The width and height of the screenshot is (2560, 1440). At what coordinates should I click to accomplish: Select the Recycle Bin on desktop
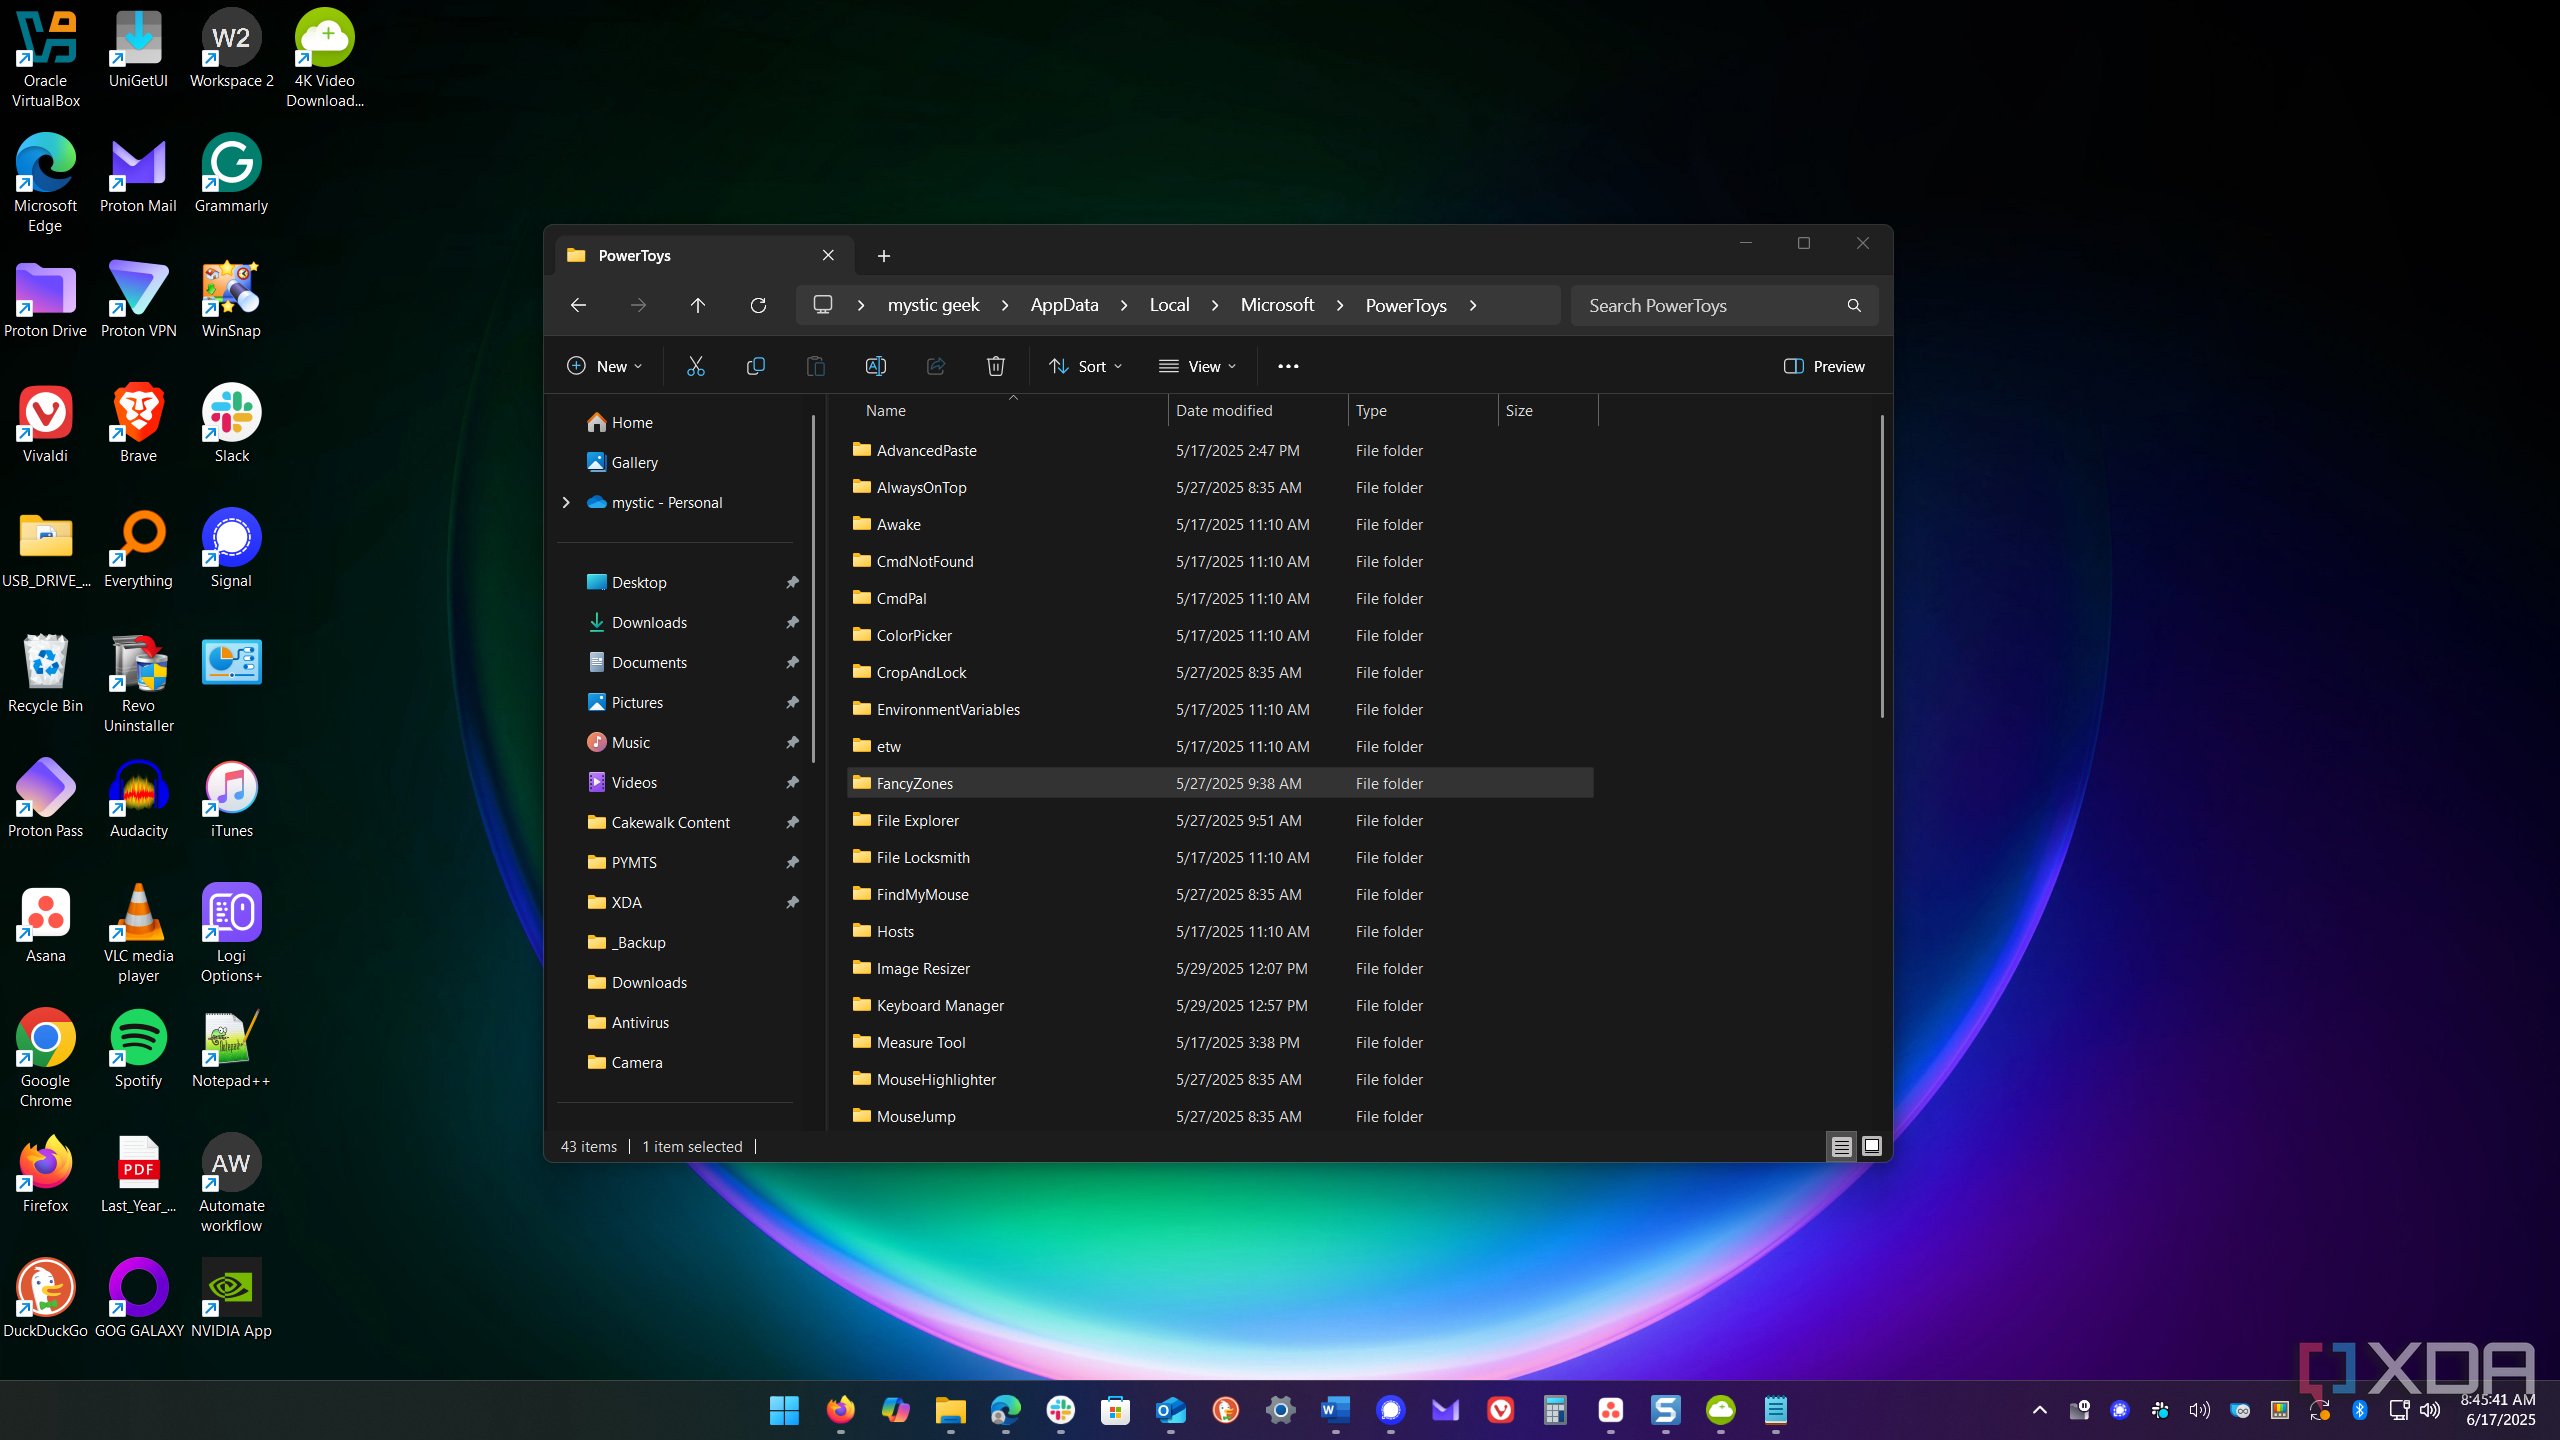pos(46,673)
